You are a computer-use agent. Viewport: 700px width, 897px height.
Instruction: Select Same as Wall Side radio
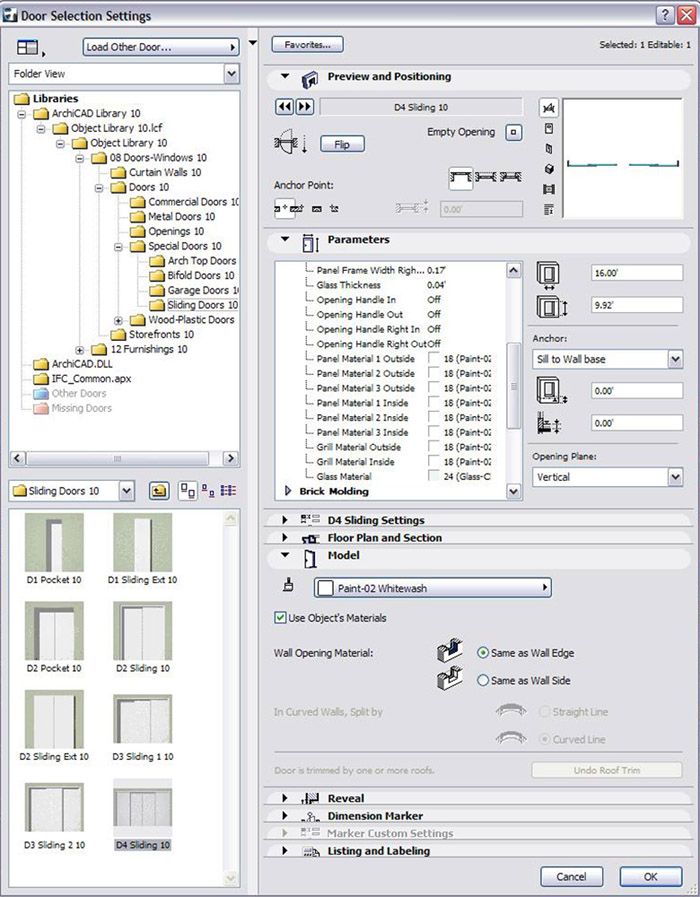click(483, 680)
